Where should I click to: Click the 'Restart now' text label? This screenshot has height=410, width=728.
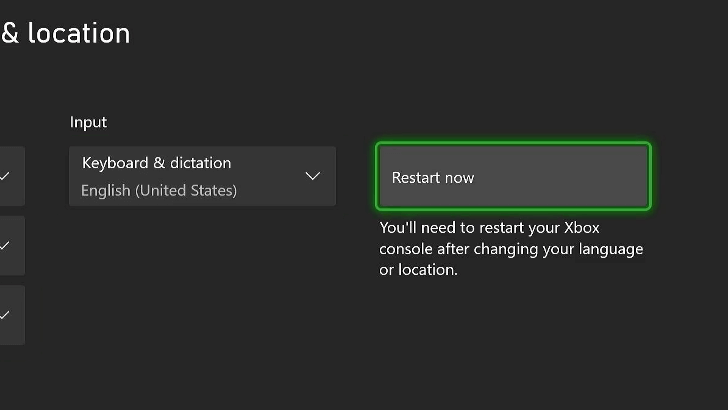(x=433, y=178)
